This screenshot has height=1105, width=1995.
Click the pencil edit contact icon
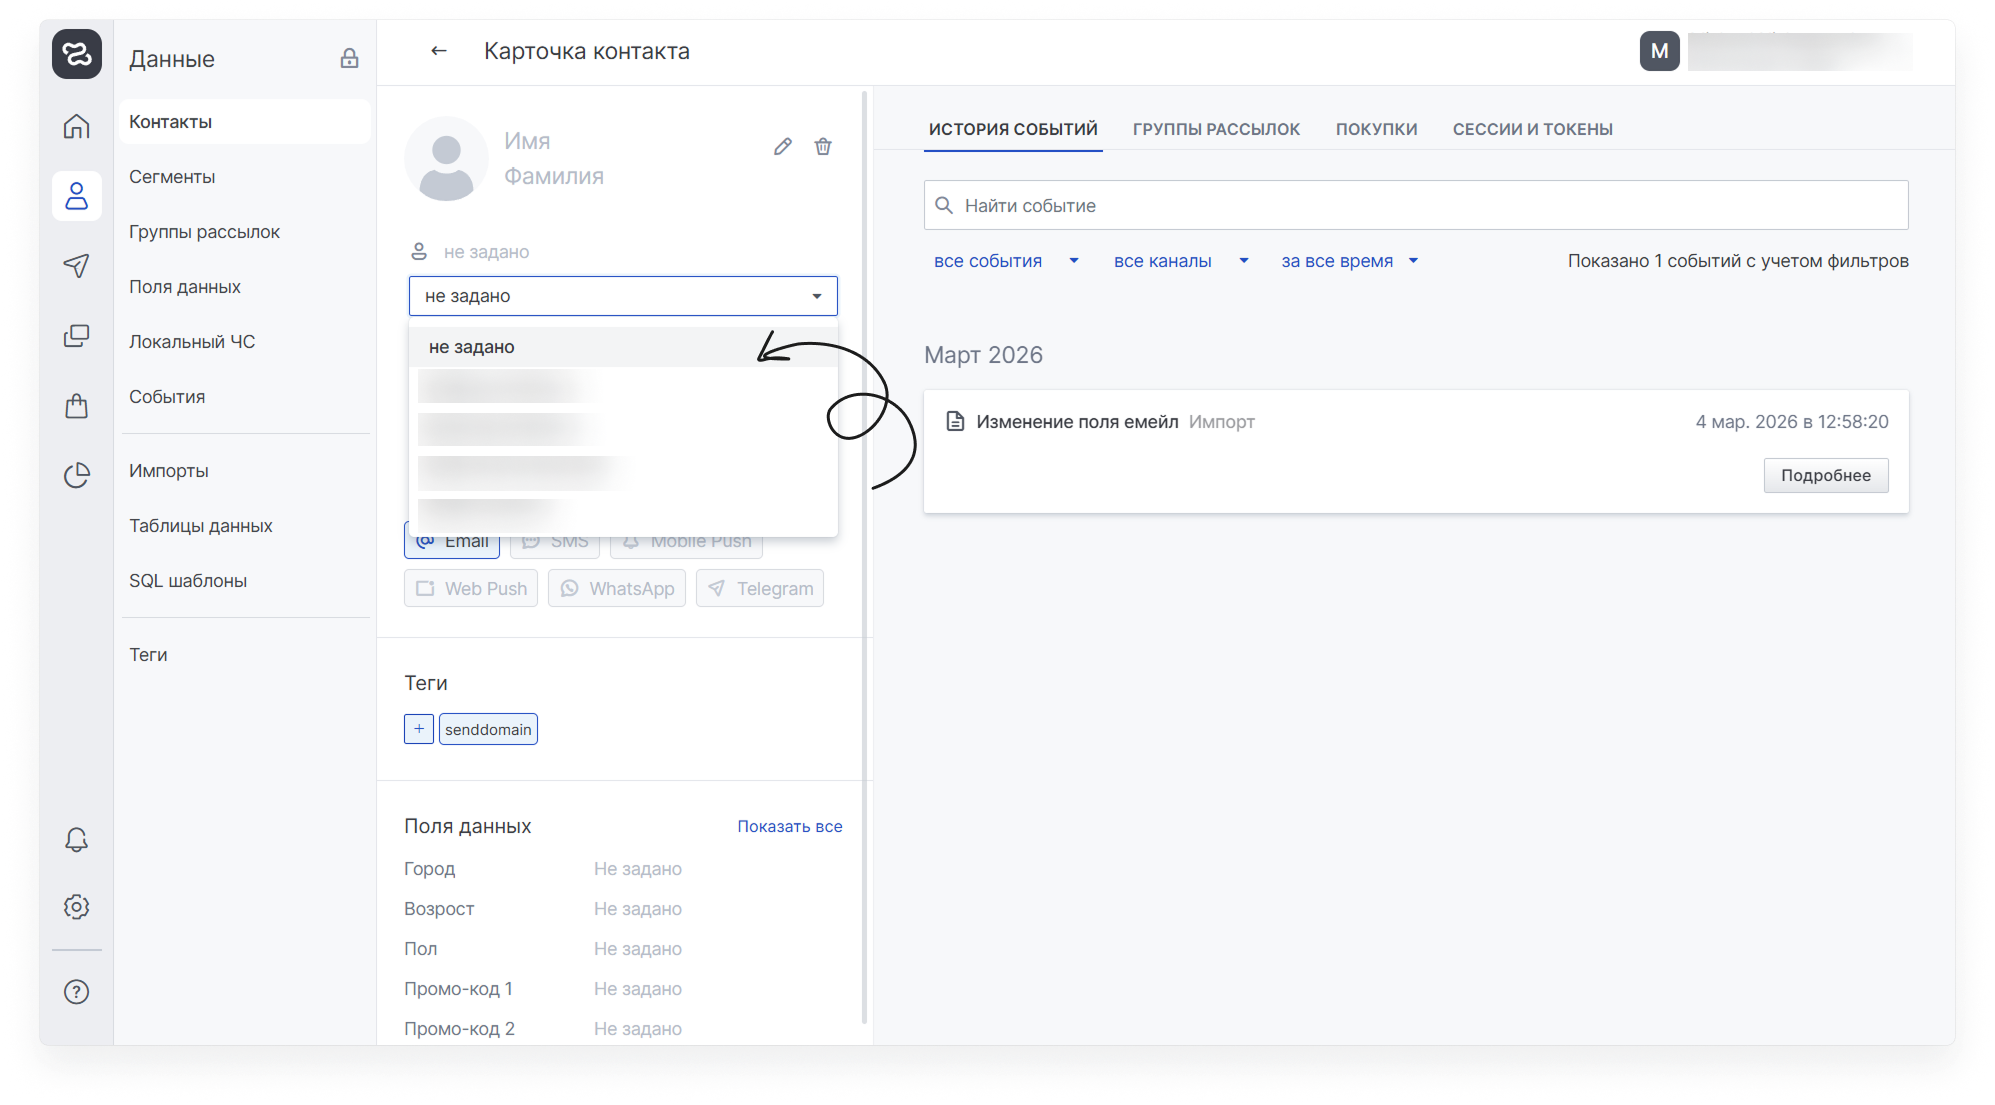pos(782,147)
